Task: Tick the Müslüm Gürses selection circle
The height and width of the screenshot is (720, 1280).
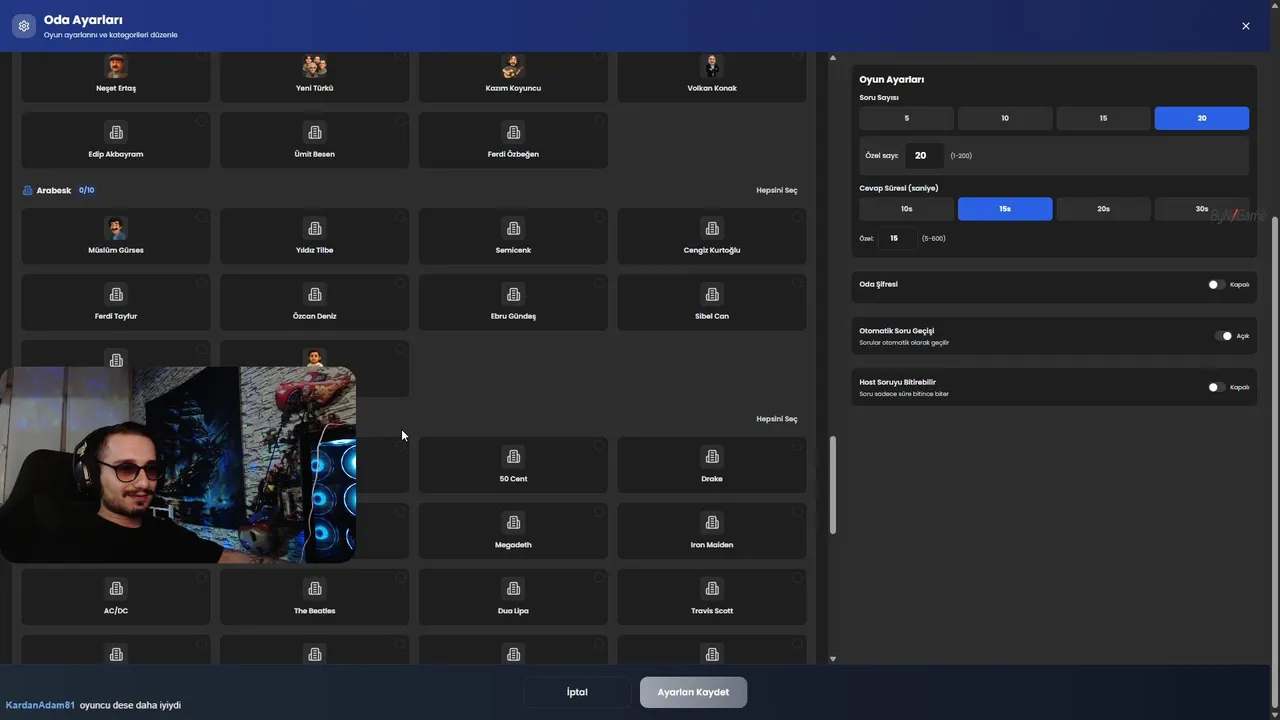Action: point(201,217)
